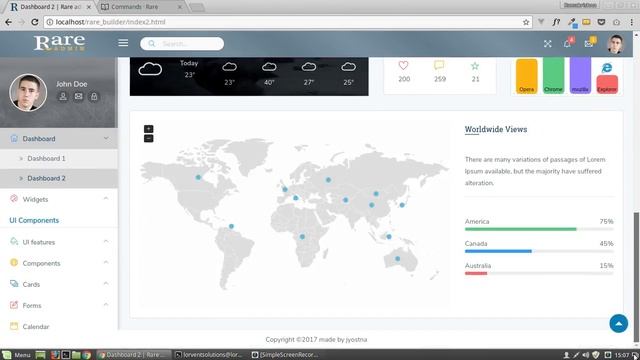Expand the UI features chevron
Screen dimensions: 640x360
pos(106,242)
